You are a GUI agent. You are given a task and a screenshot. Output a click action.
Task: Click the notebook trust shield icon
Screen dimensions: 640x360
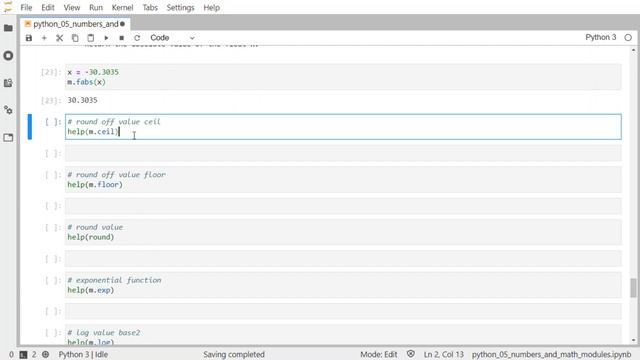click(411, 354)
